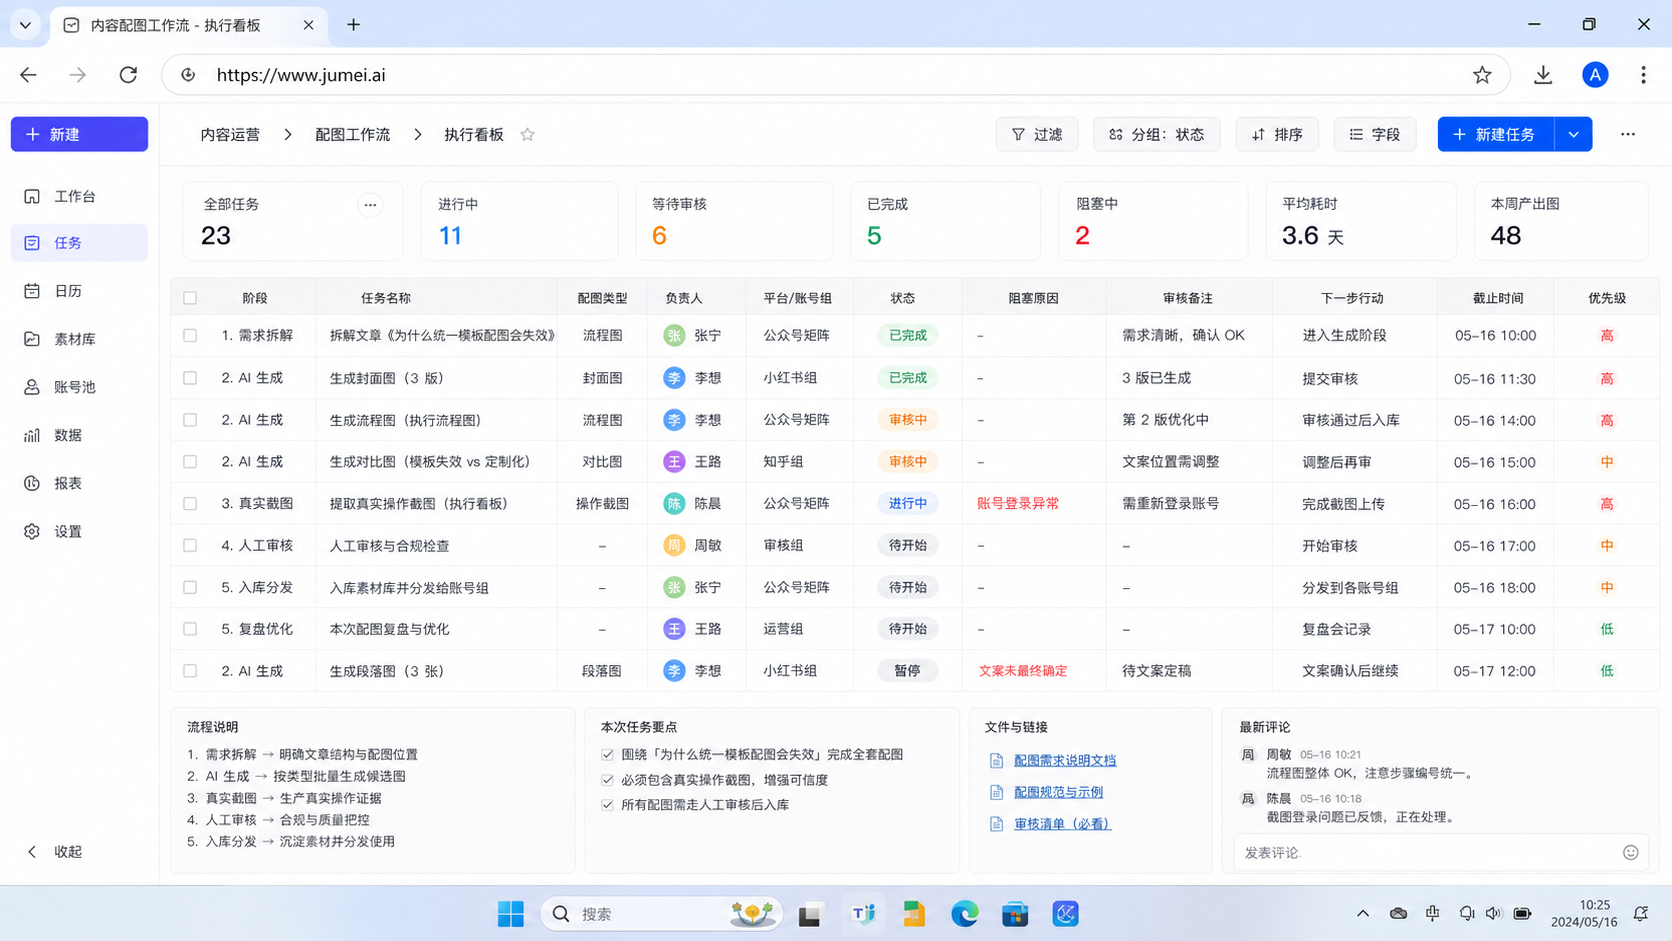Open the 配图需求说明文档 link
The height and width of the screenshot is (941, 1672).
pyautogui.click(x=1065, y=761)
